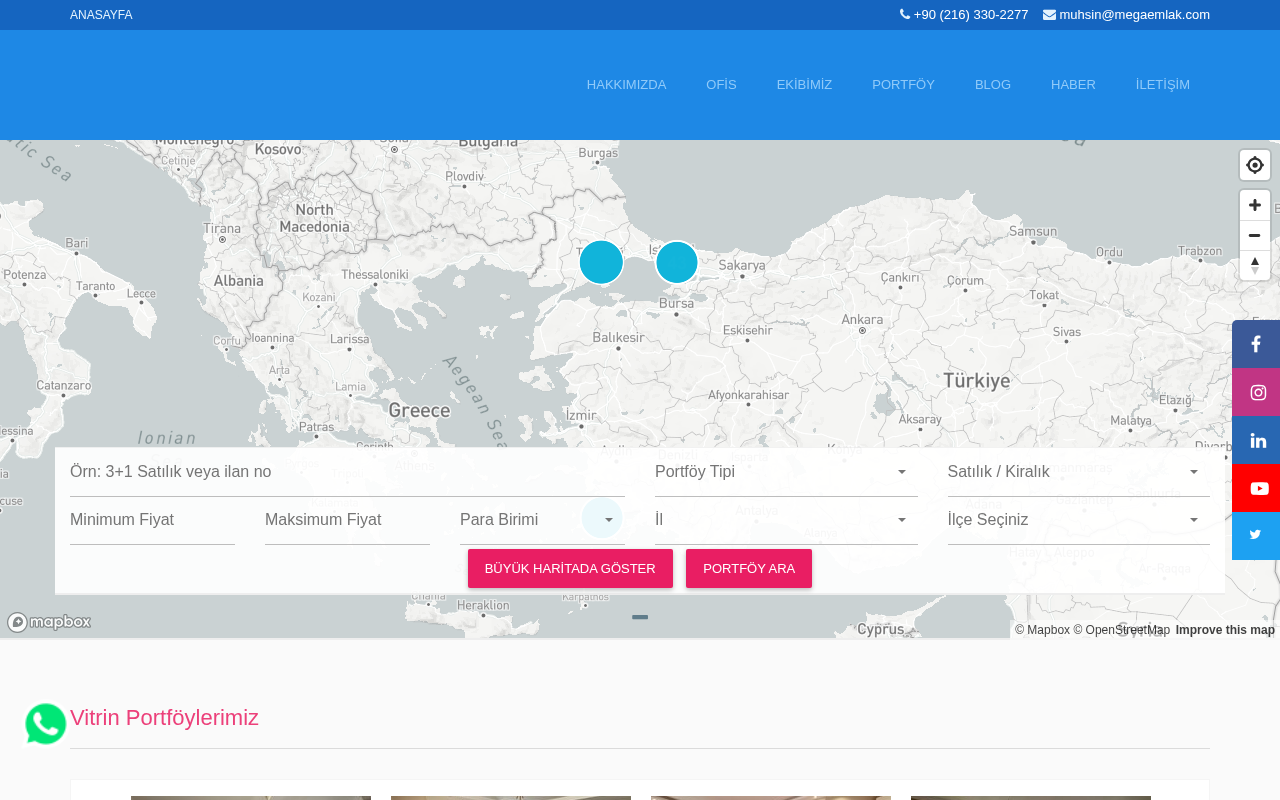Click the Vitrin Portföylerimiz heading
The image size is (1280, 800).
pos(164,718)
